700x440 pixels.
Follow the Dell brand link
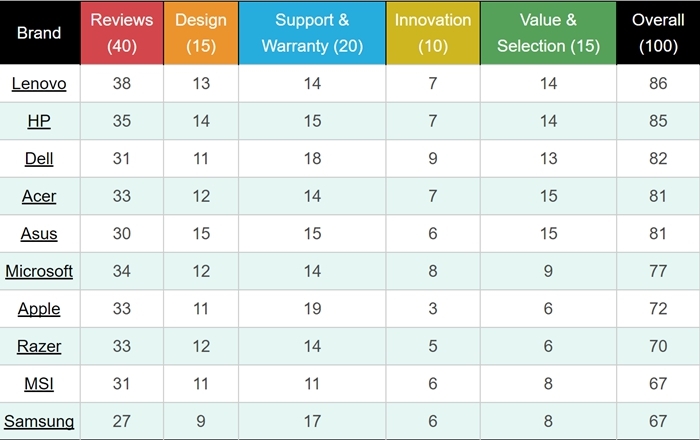[39, 159]
